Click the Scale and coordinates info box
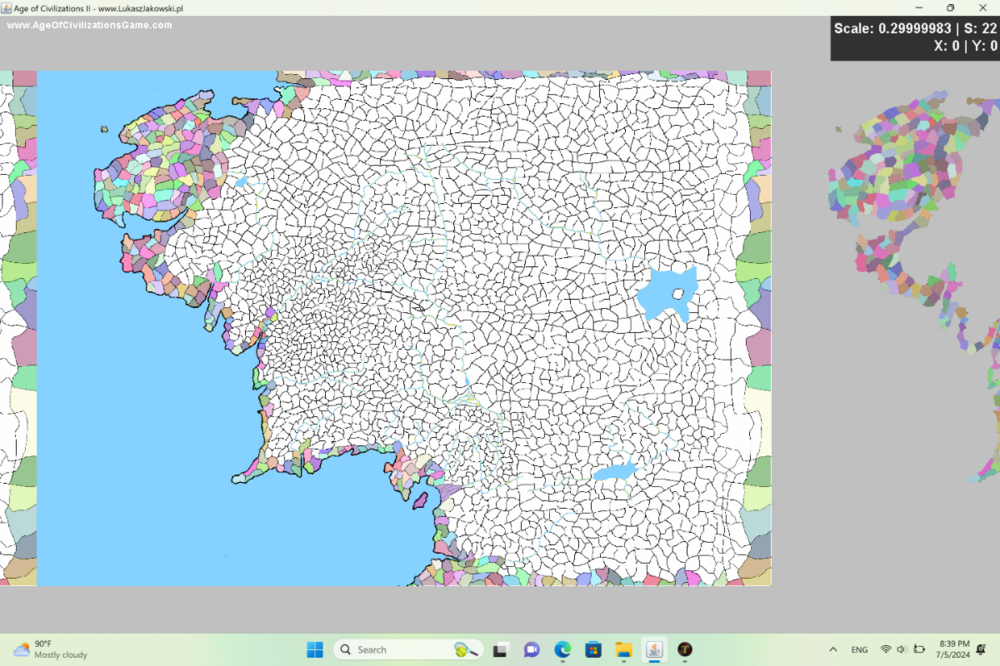Viewport: 1000px width, 666px height. pyautogui.click(x=915, y=38)
